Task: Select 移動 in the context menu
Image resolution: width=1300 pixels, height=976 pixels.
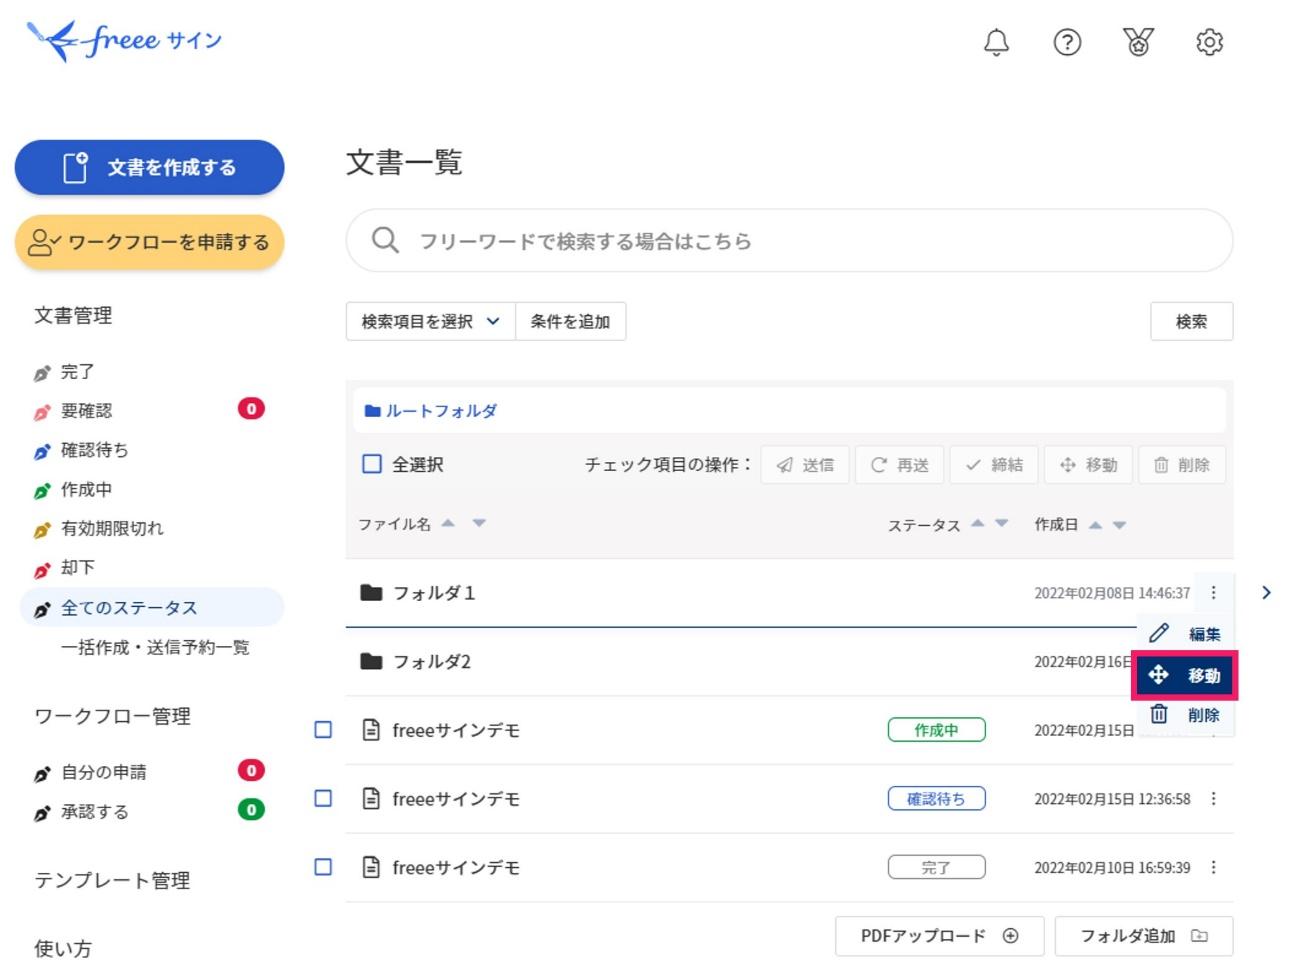Action: coord(1185,675)
